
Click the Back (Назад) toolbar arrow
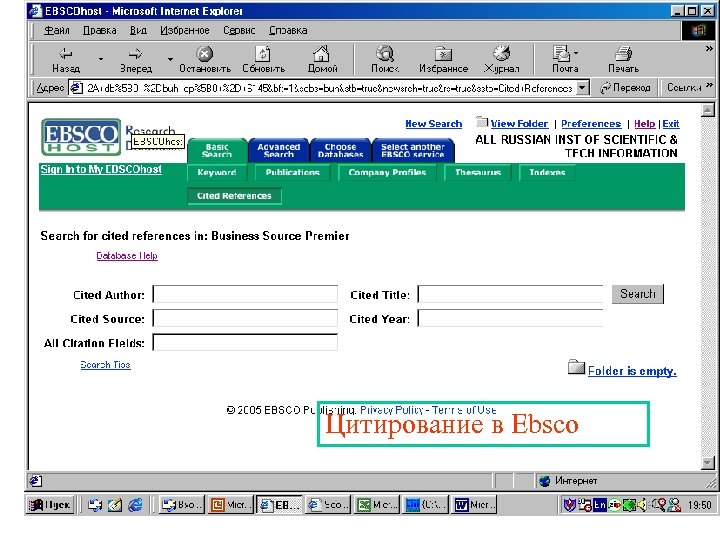click(66, 60)
